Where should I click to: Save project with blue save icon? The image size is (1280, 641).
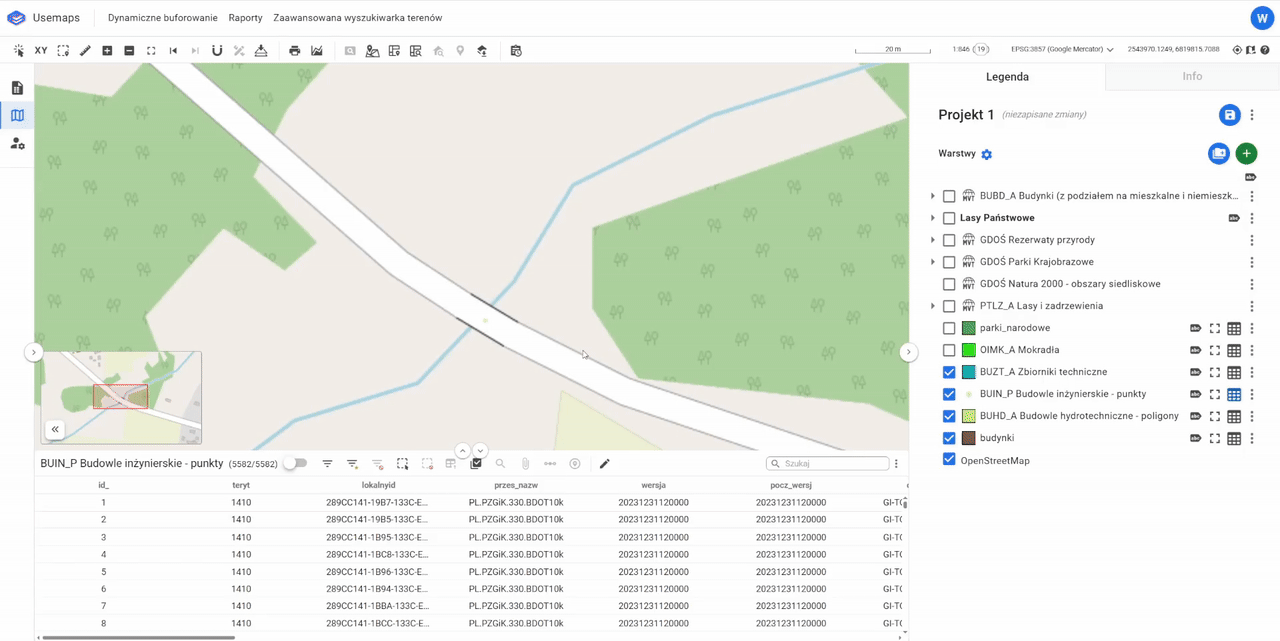click(x=1229, y=115)
